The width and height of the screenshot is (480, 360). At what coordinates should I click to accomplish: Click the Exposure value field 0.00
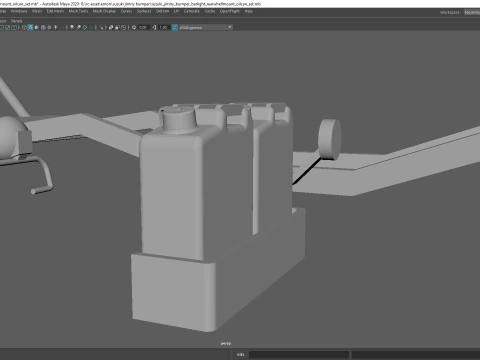(143, 27)
